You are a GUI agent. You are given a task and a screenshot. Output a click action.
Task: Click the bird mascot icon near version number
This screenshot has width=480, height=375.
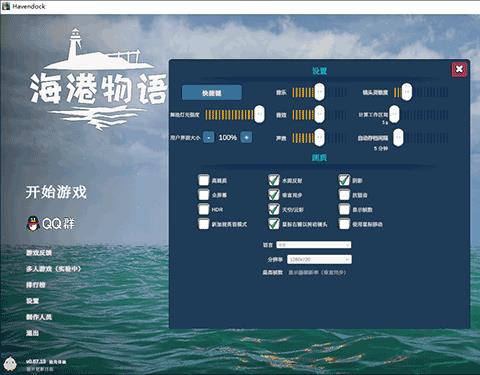coord(11,364)
